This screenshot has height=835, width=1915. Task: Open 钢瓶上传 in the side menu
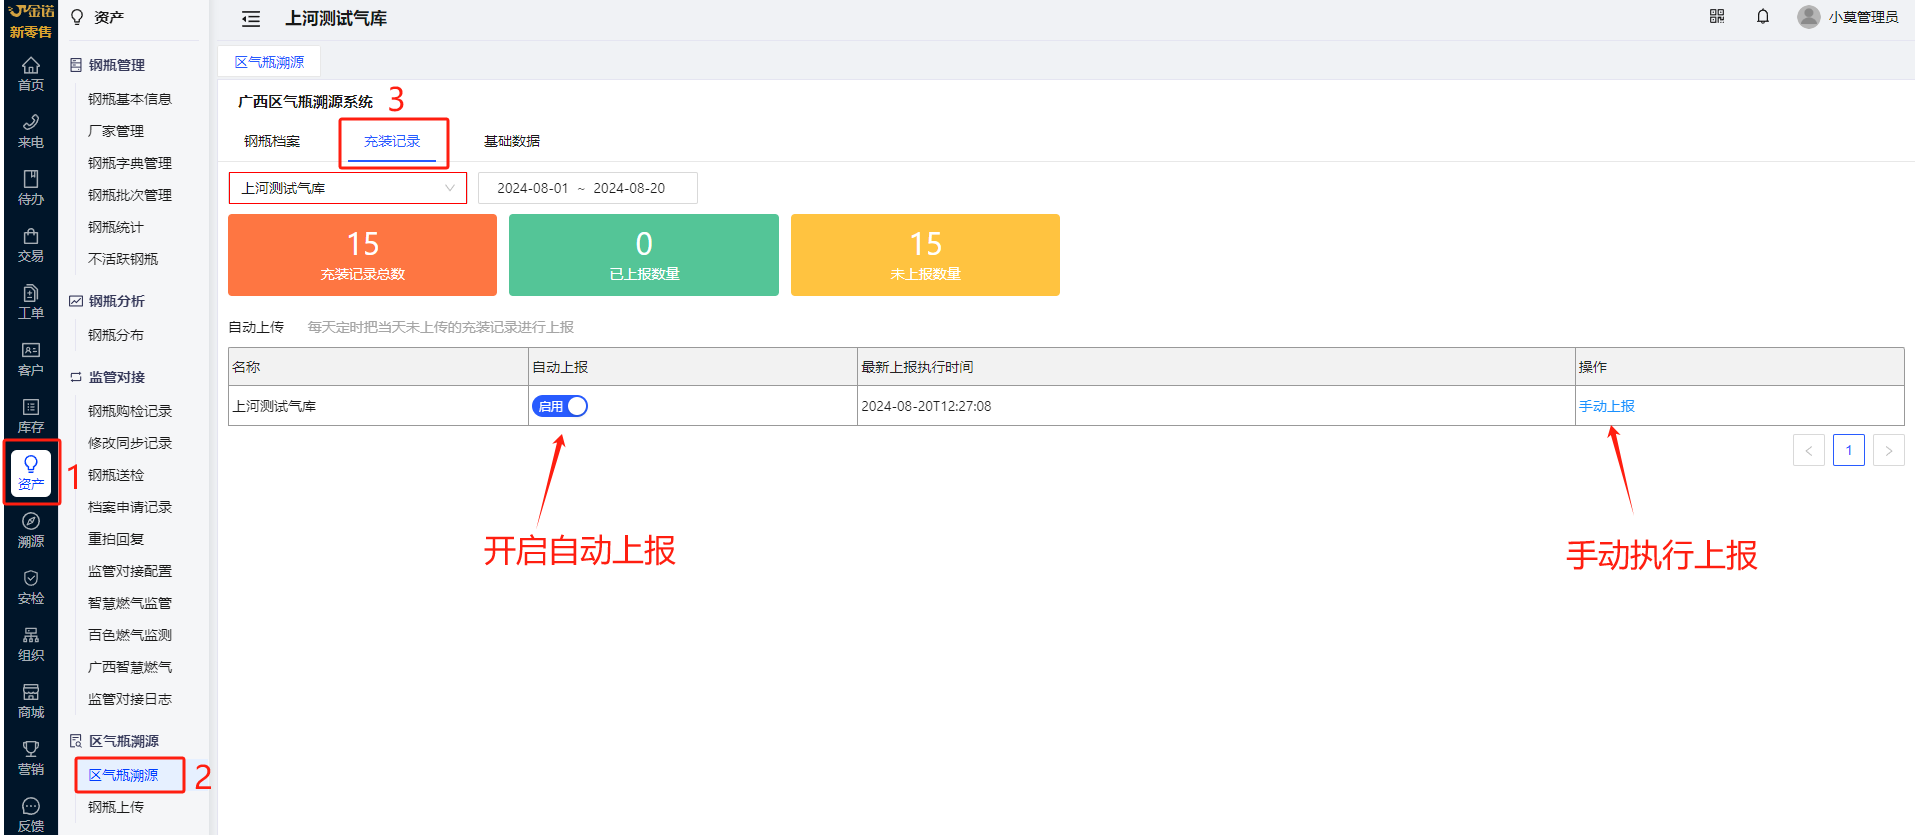point(116,807)
